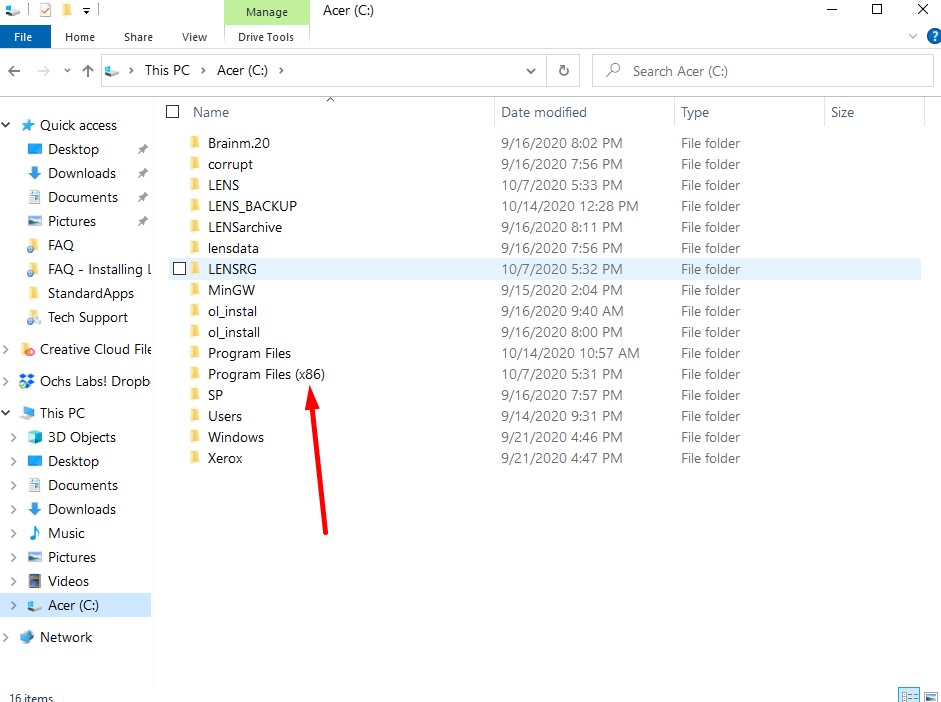Select the LENS_BACKUP folder icon
Screen dimensions: 941x702
(x=194, y=205)
